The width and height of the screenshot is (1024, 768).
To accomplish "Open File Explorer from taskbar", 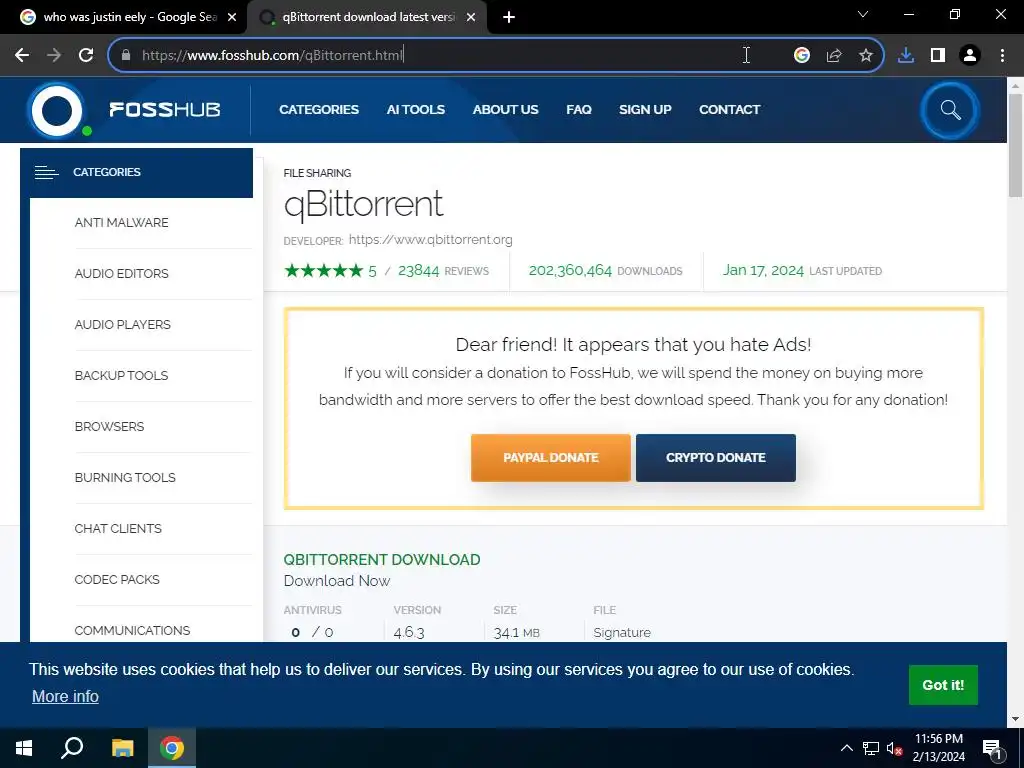I will click(122, 748).
